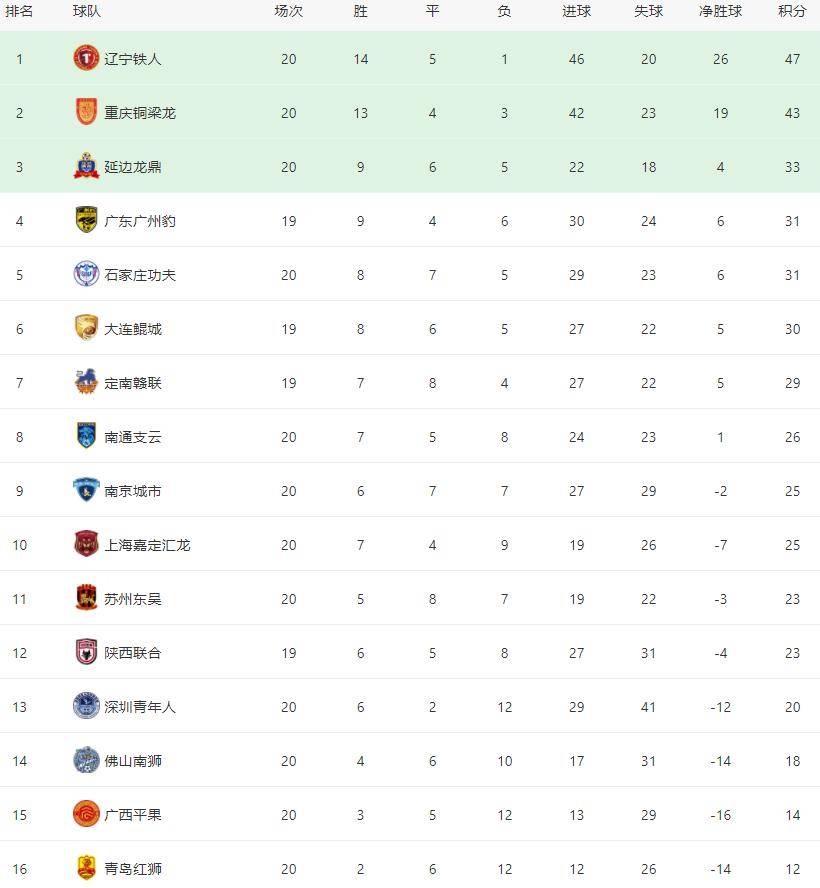
Task: Open the 上海嘉定汇龙 club crest
Action: point(86,544)
